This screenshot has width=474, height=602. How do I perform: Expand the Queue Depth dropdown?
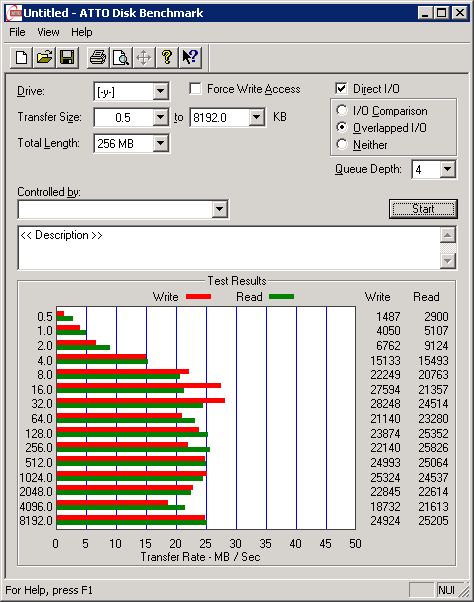(x=447, y=169)
